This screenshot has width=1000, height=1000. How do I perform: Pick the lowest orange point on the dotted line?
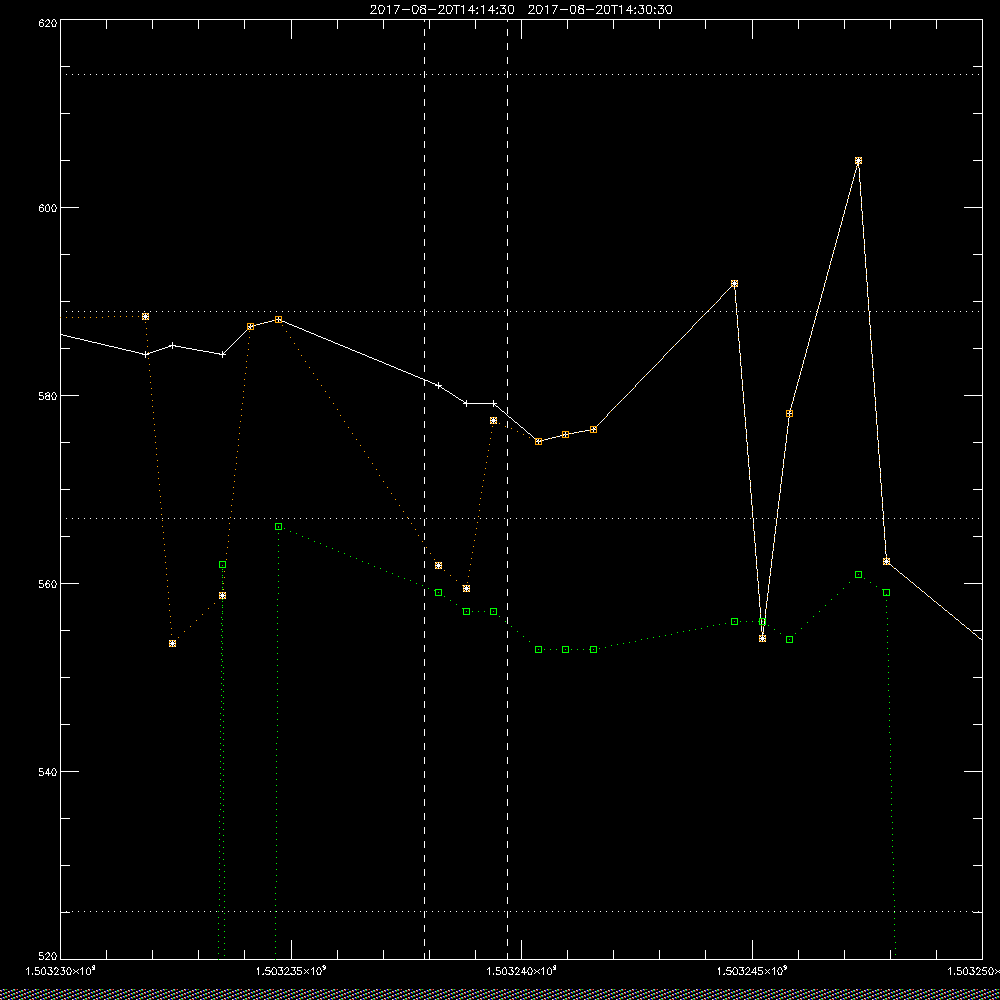173,644
